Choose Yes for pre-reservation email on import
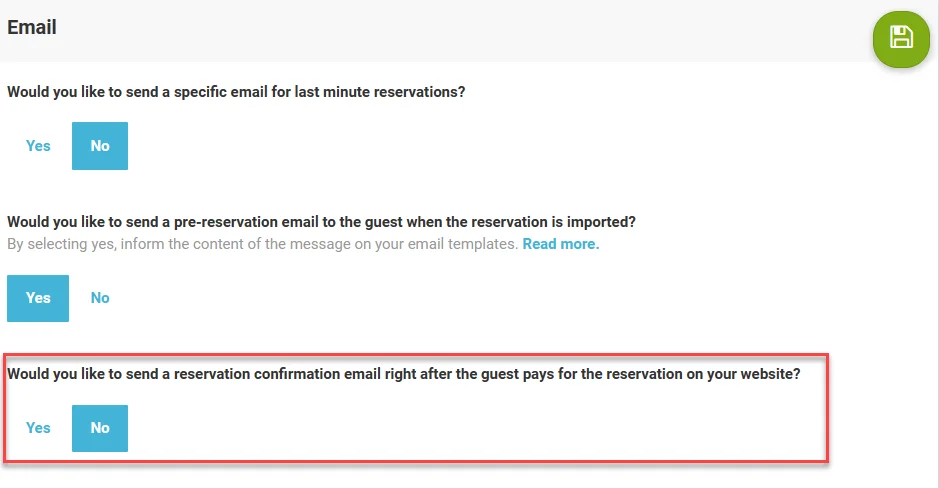Screen dimensions: 939x488 [x=38, y=298]
